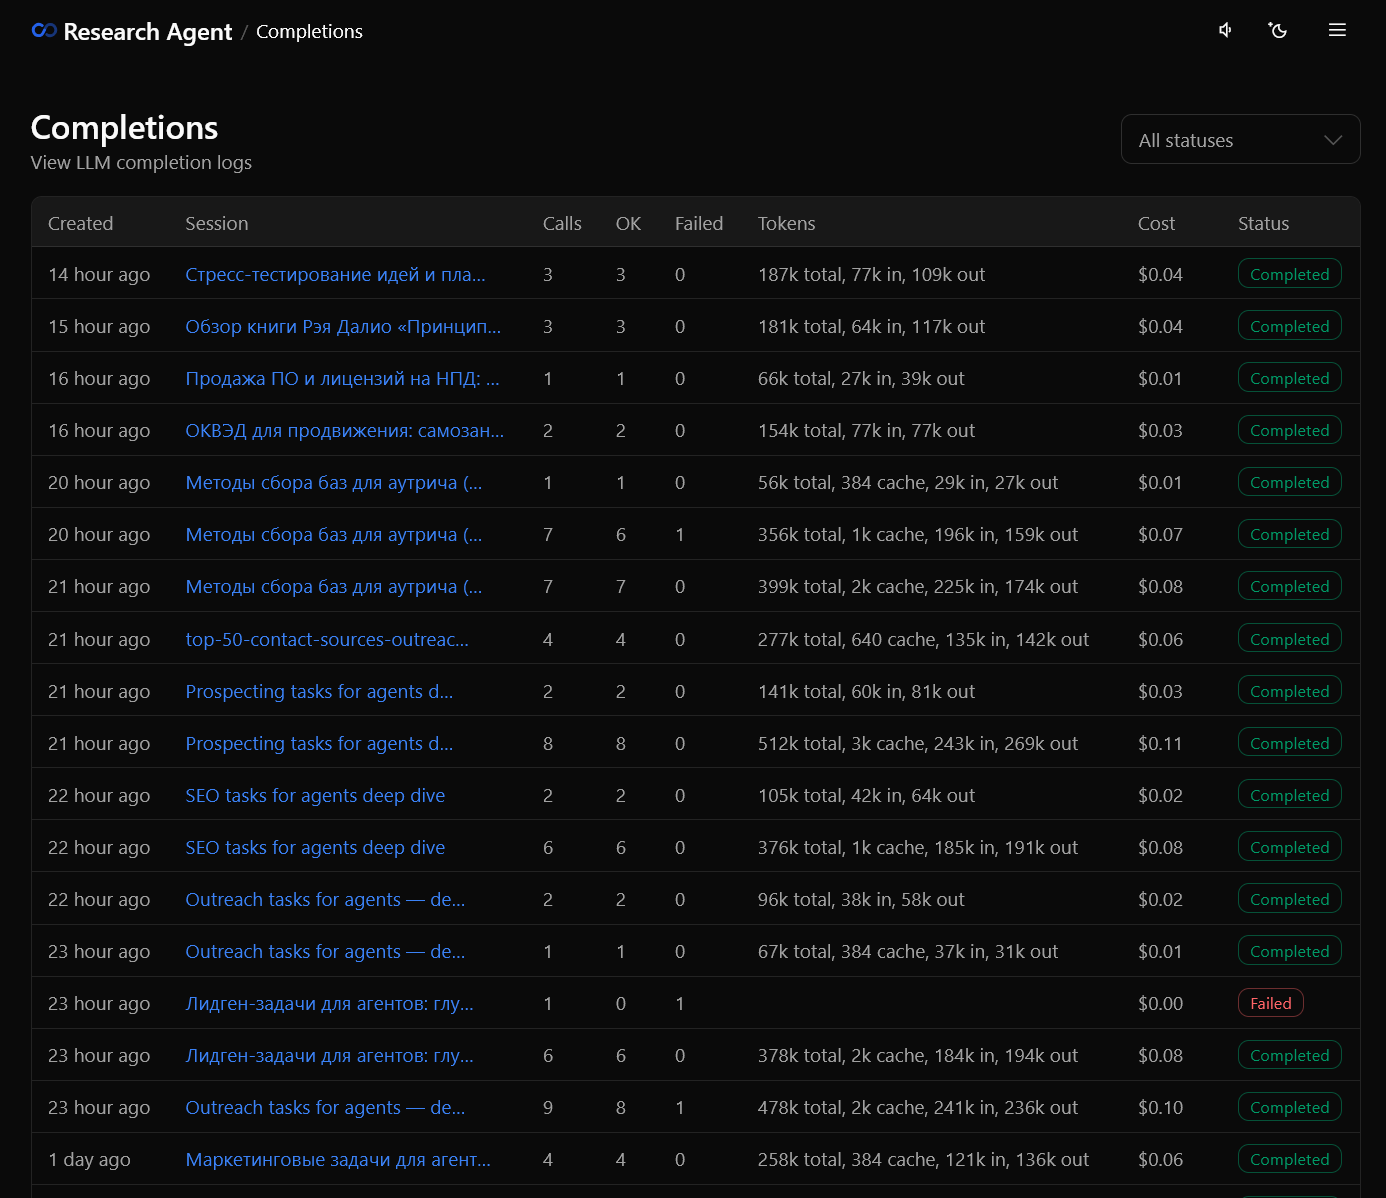Open Методы сбора баз session costing $0.01

click(x=334, y=483)
